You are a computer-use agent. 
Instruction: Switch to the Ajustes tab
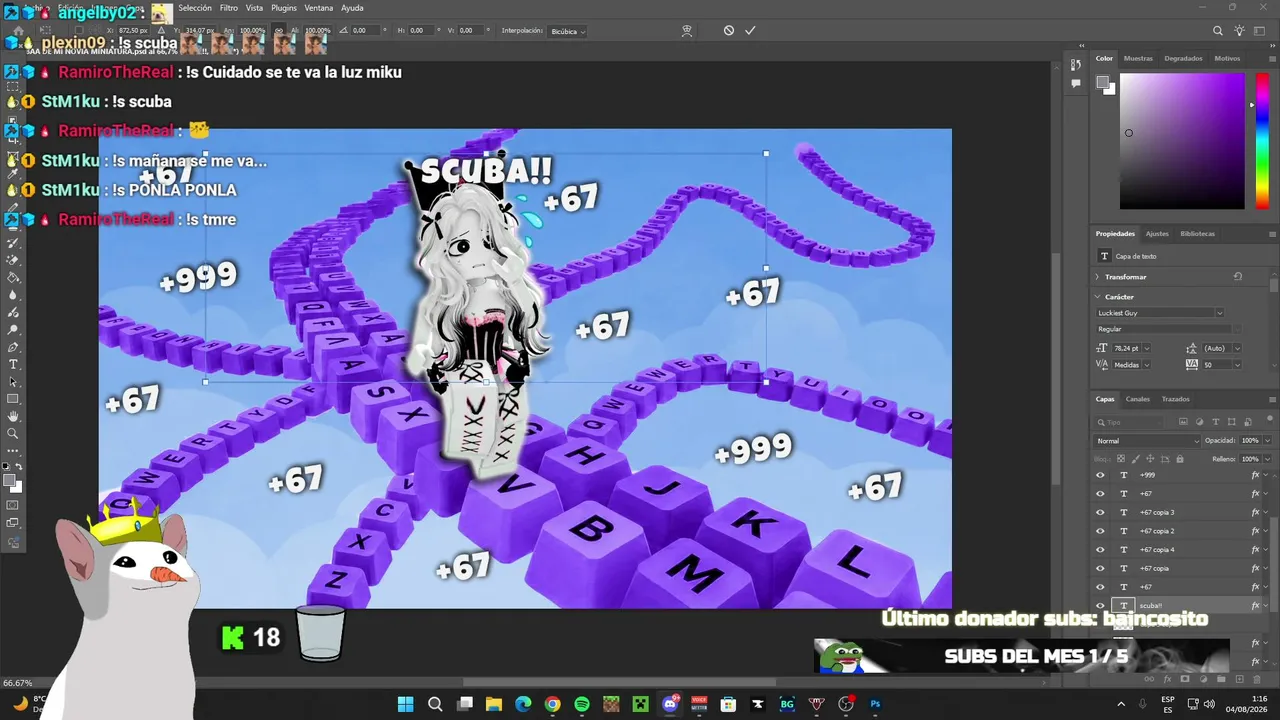(x=1157, y=234)
